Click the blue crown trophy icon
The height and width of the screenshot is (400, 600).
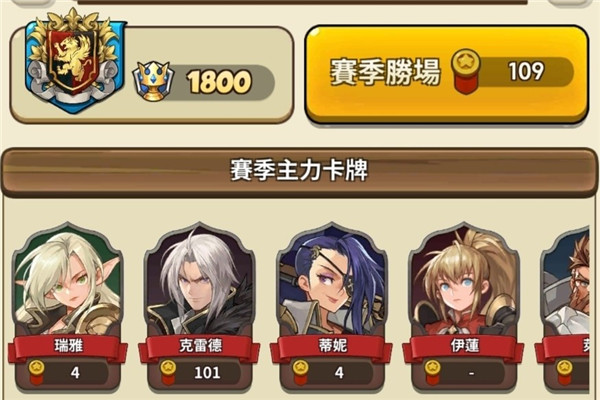point(153,81)
